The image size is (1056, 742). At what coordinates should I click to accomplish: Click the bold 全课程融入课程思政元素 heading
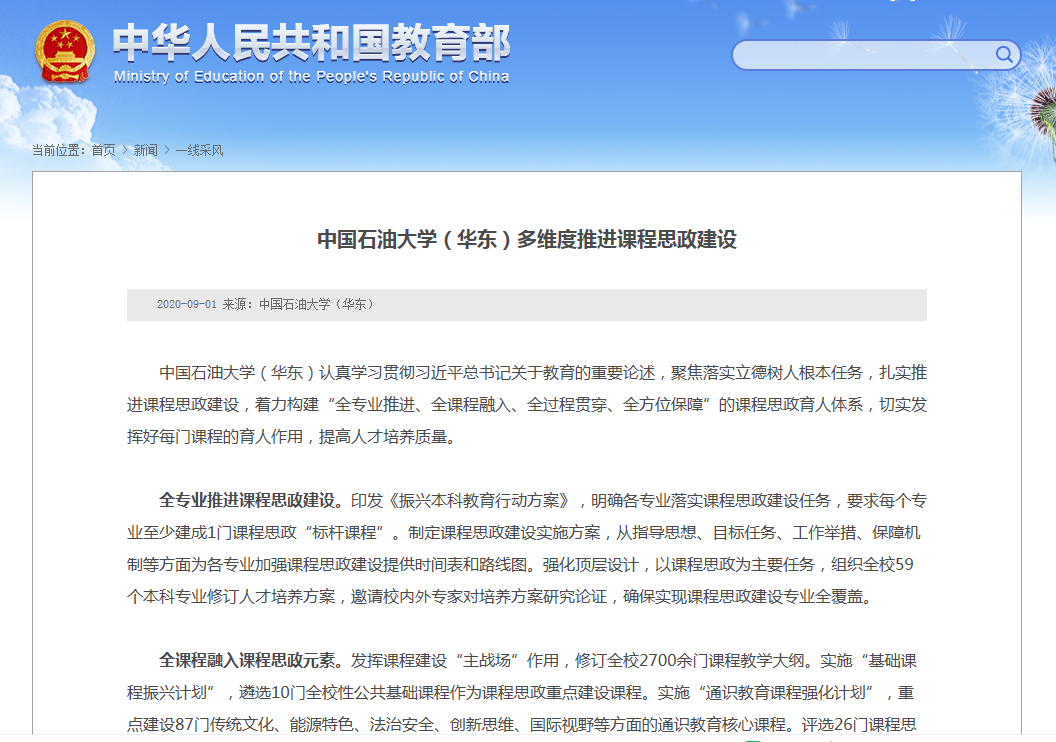click(x=250, y=661)
